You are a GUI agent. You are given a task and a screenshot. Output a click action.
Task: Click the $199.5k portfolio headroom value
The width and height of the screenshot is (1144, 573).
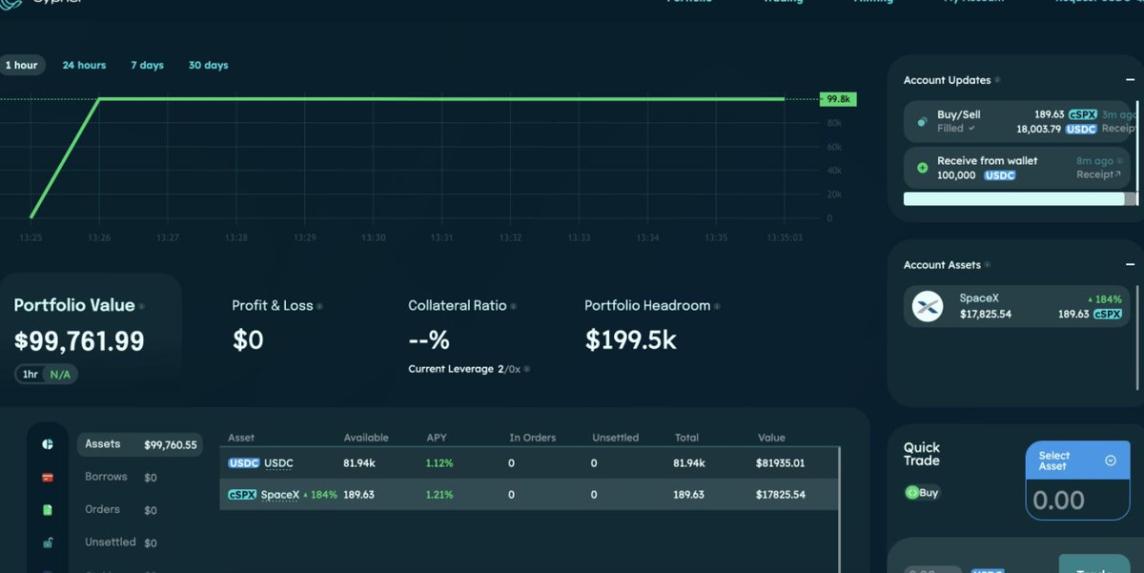click(x=631, y=340)
